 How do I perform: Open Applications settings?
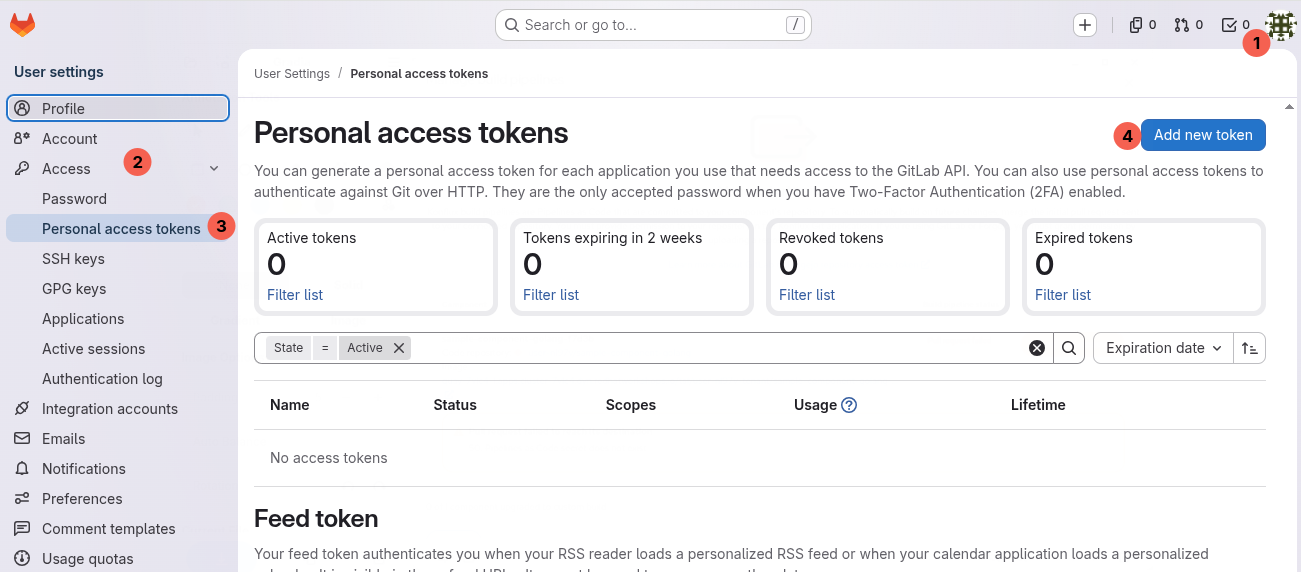pyautogui.click(x=83, y=318)
